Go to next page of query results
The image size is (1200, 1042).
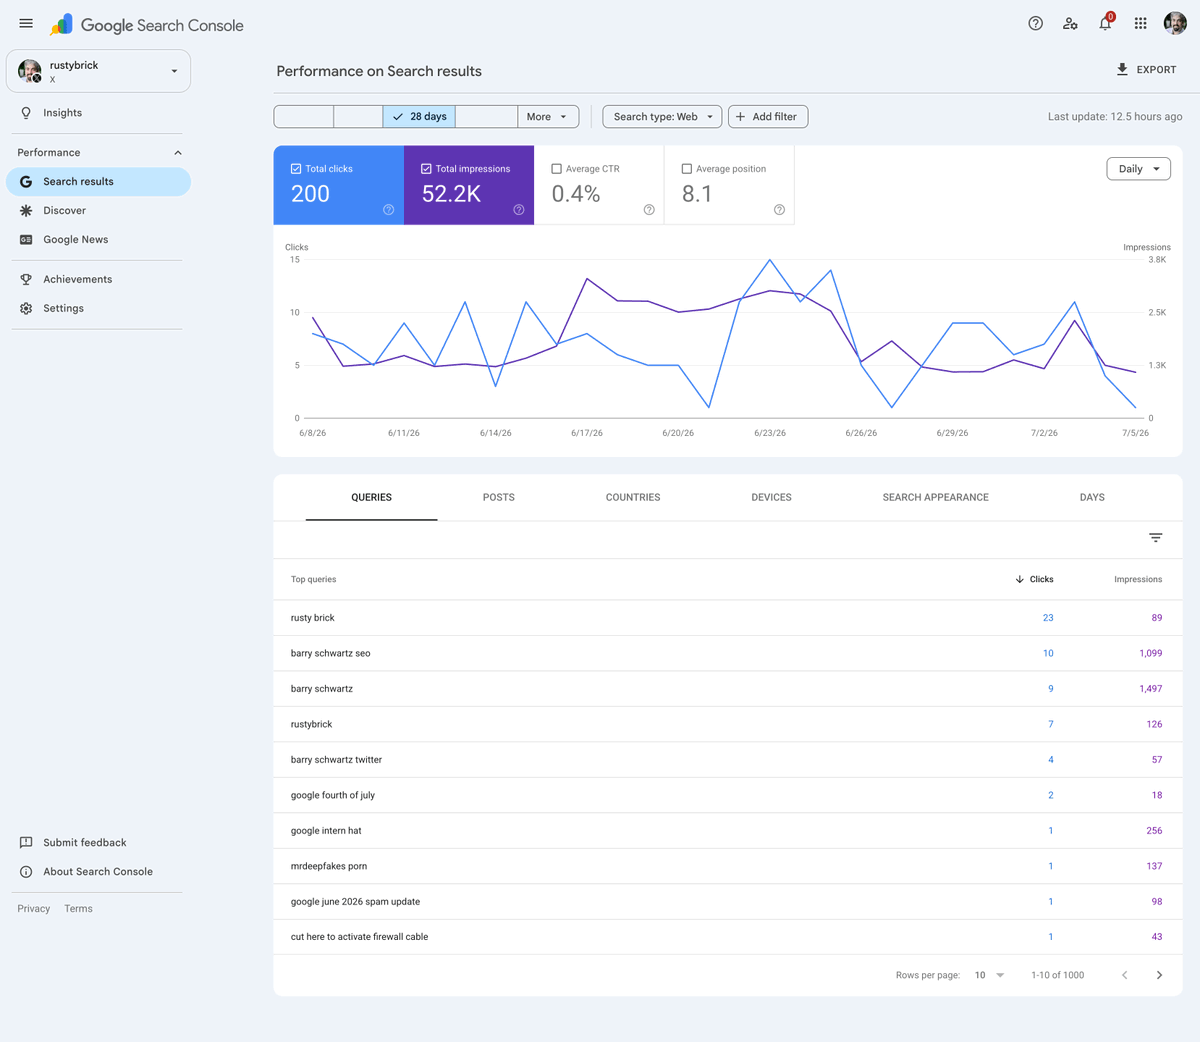tap(1159, 975)
